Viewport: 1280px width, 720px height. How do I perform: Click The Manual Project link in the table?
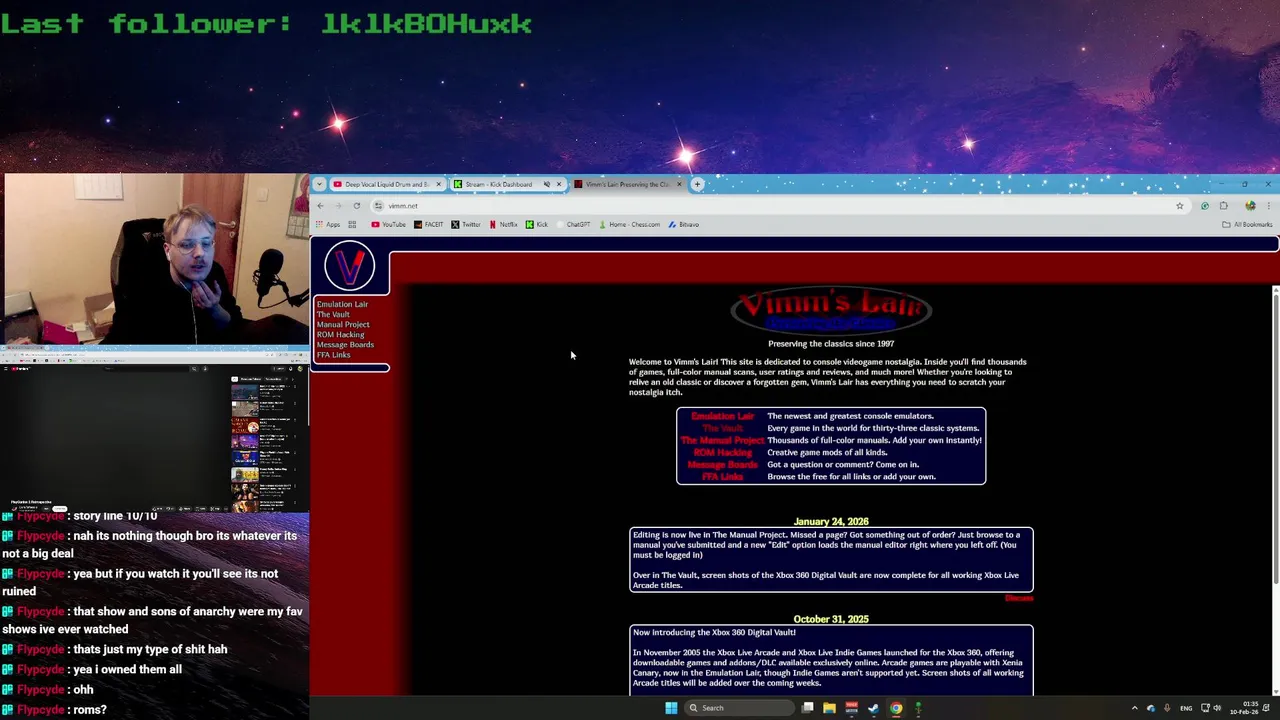coord(722,440)
